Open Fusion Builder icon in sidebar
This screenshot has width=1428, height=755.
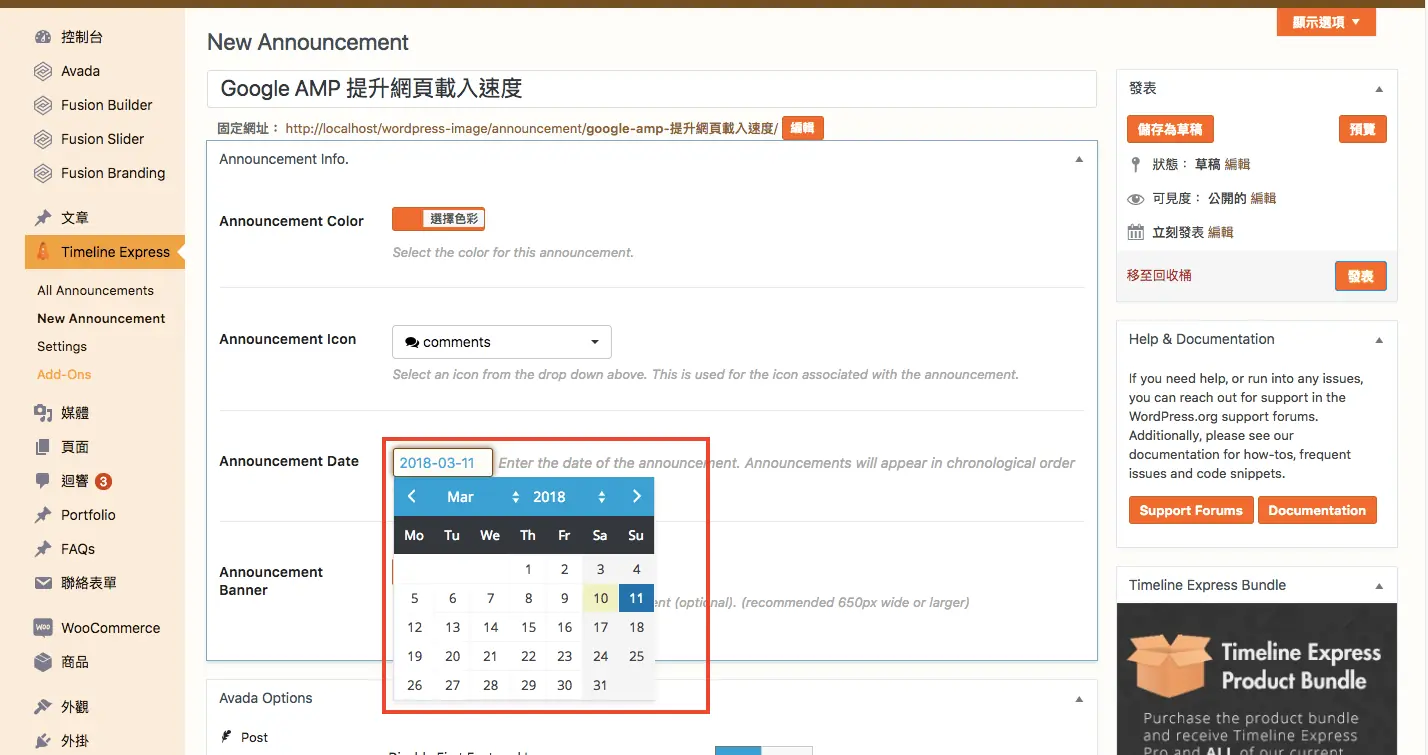(x=43, y=105)
